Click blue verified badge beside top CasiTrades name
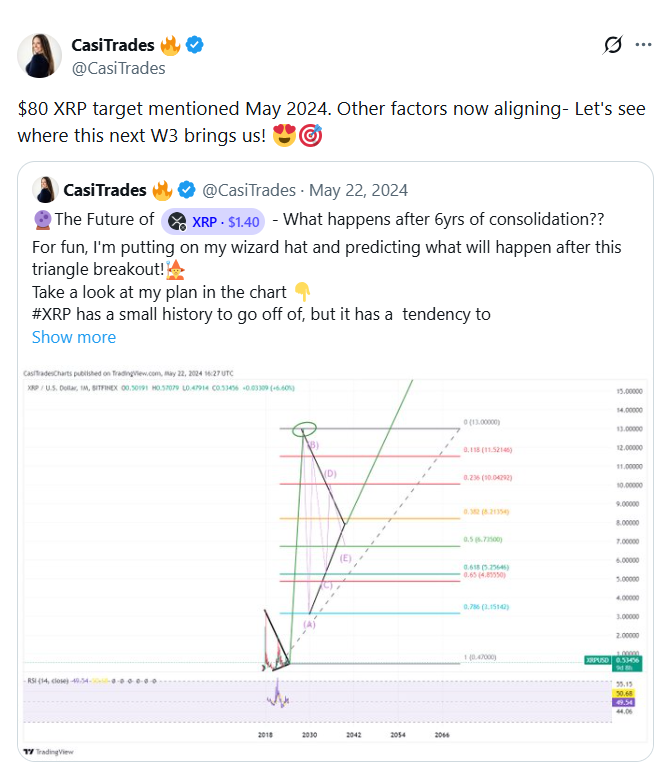Image resolution: width=667 pixels, height=773 pixels. pos(197,45)
